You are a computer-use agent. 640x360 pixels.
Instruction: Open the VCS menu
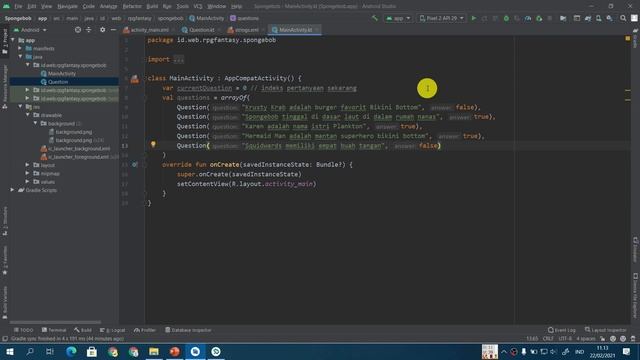coord(198,6)
